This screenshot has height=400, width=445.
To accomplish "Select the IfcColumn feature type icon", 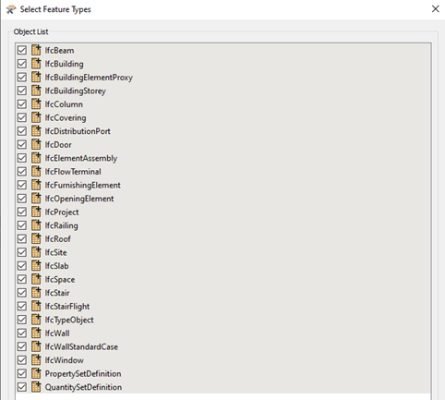I will tap(36, 104).
